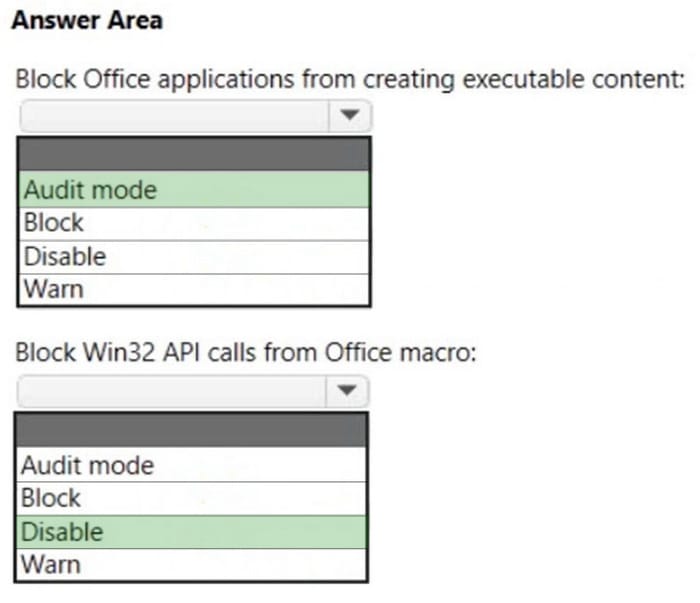Click the Answer Area heading
Screen dimensions: 700x603
(88, 21)
